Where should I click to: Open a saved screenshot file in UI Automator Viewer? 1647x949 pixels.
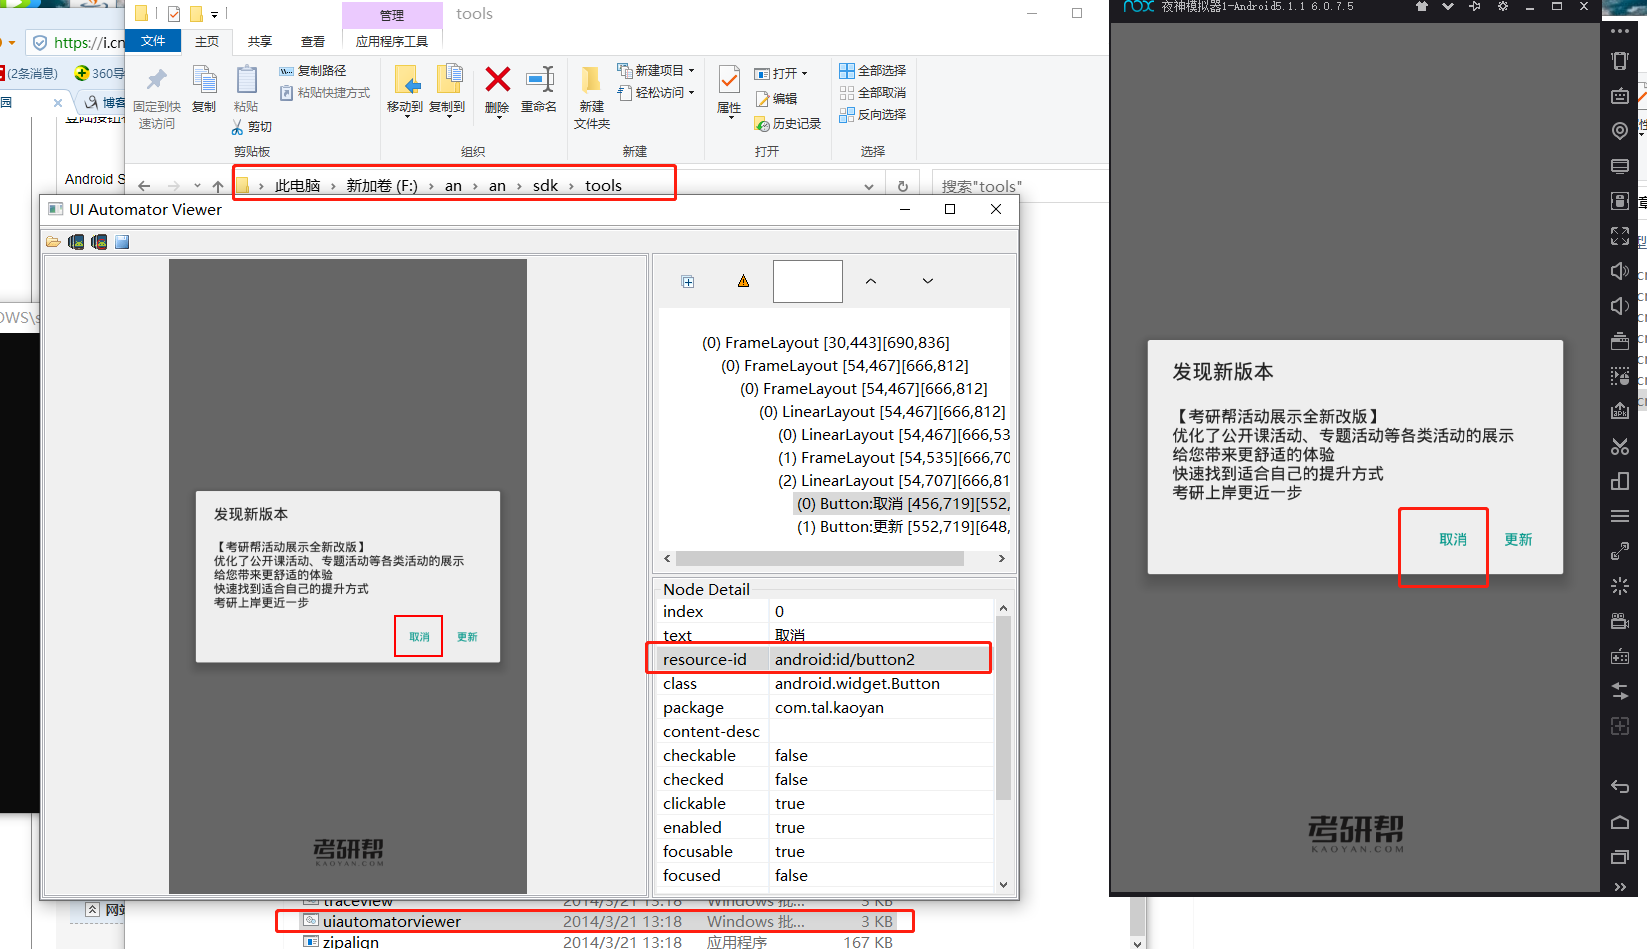(53, 241)
